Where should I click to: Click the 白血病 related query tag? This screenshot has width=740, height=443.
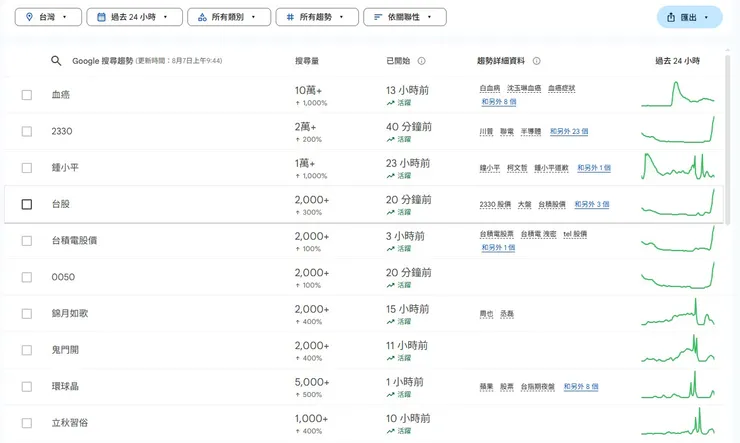490,88
